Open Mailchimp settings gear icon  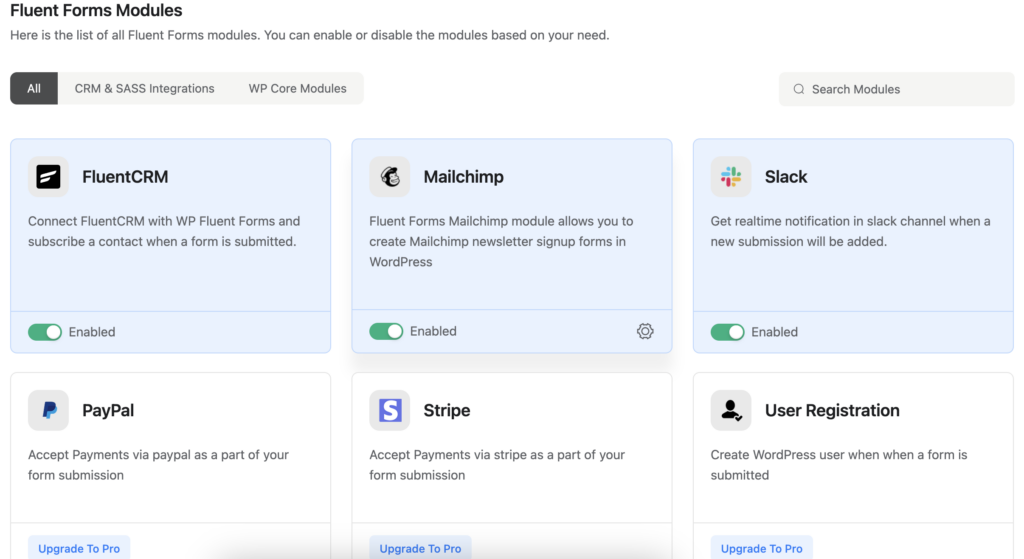click(645, 331)
